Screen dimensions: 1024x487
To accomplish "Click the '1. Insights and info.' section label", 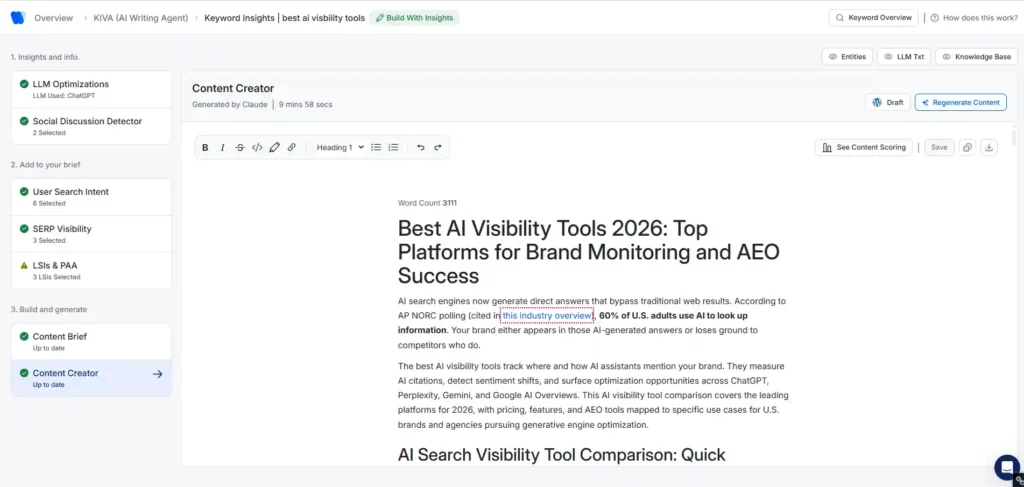I will click(x=45, y=57).
